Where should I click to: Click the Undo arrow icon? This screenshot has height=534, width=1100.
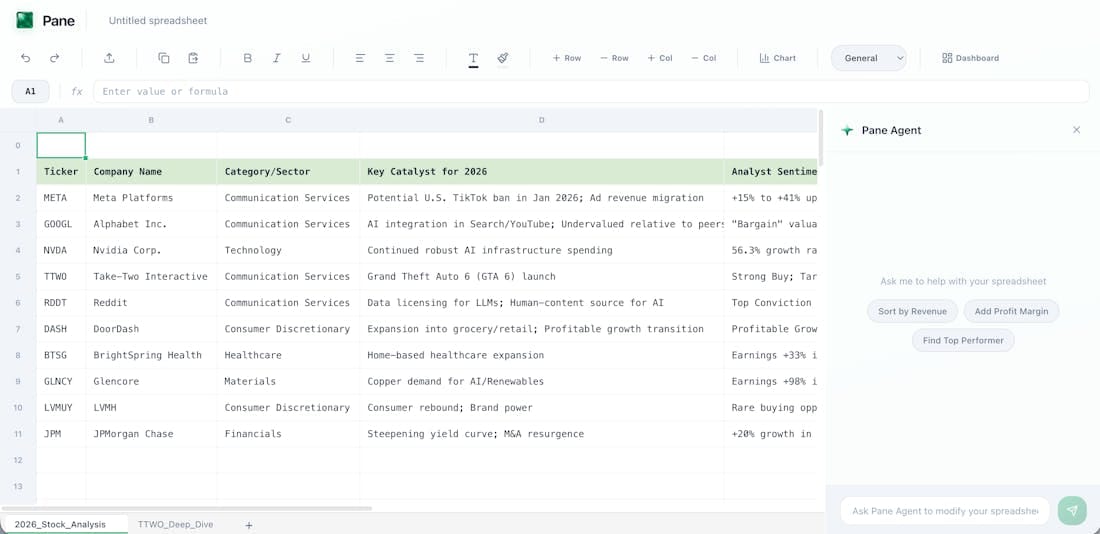tap(26, 58)
